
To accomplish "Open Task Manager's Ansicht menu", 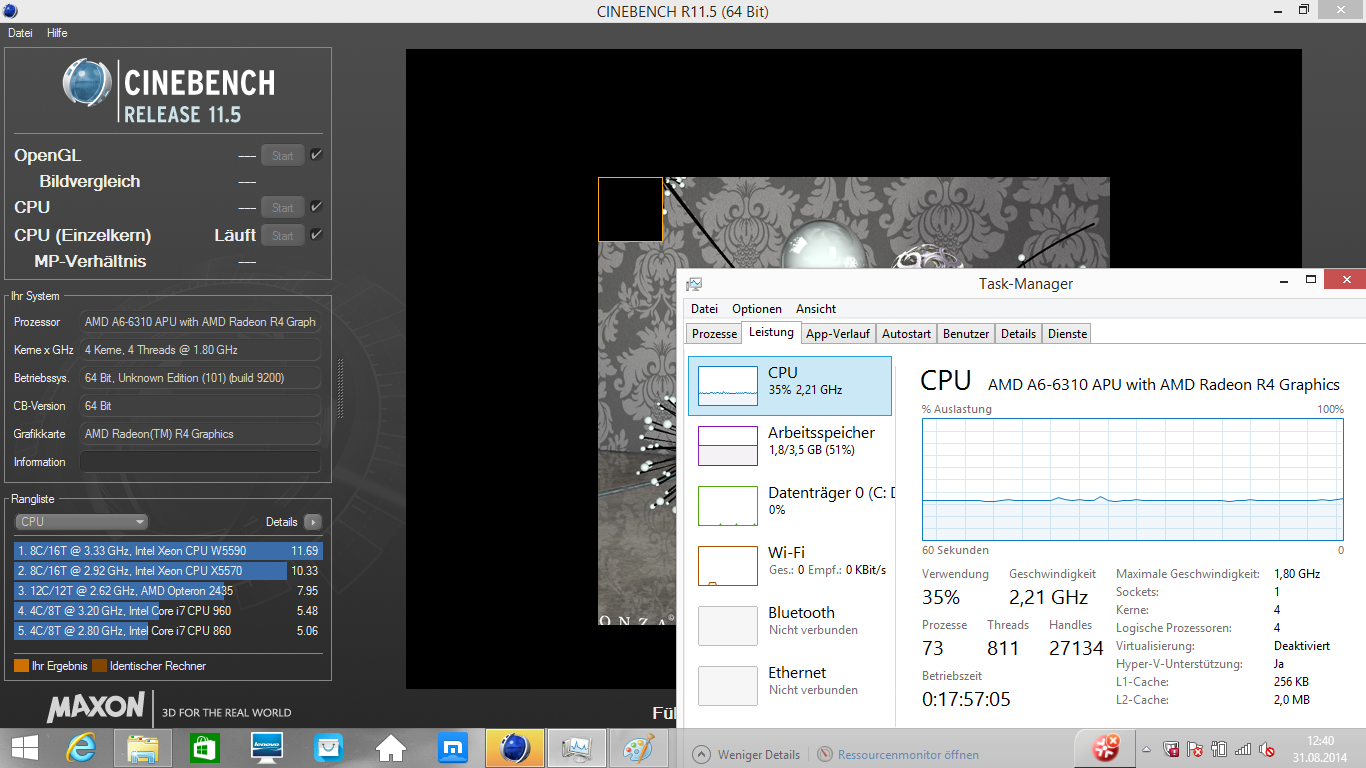I will (x=816, y=309).
